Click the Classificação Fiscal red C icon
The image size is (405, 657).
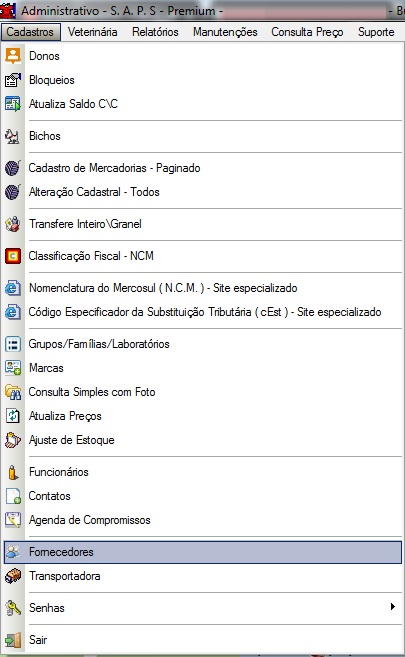(x=13, y=256)
